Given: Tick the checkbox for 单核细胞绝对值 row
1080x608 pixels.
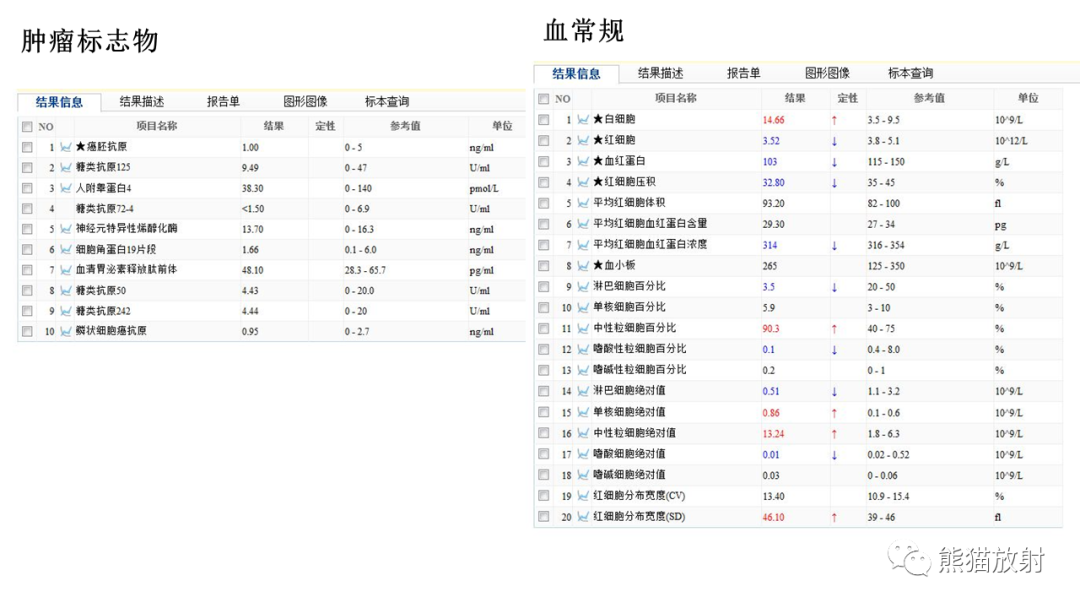Looking at the screenshot, I should coord(543,412).
